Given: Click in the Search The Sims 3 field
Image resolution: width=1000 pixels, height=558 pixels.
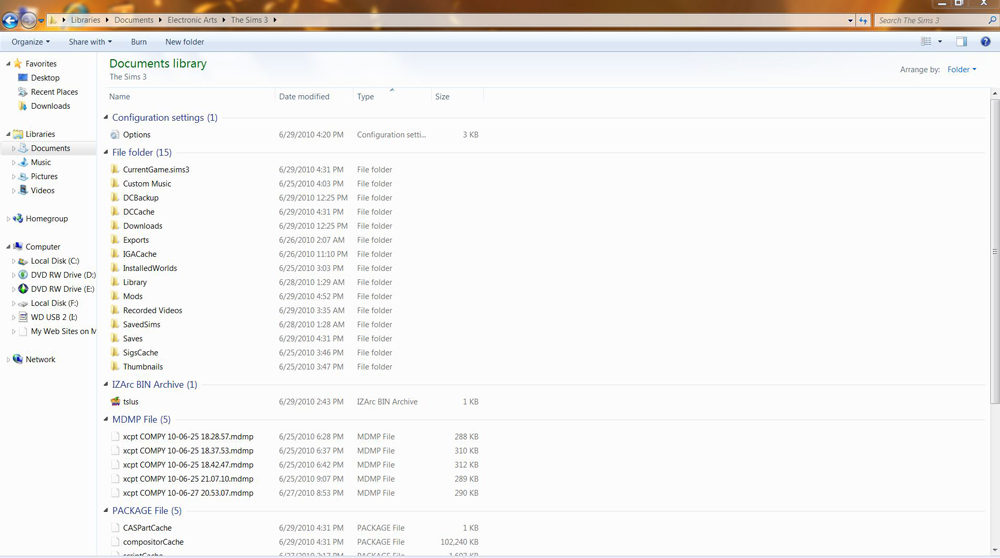Looking at the screenshot, I should 930,20.
